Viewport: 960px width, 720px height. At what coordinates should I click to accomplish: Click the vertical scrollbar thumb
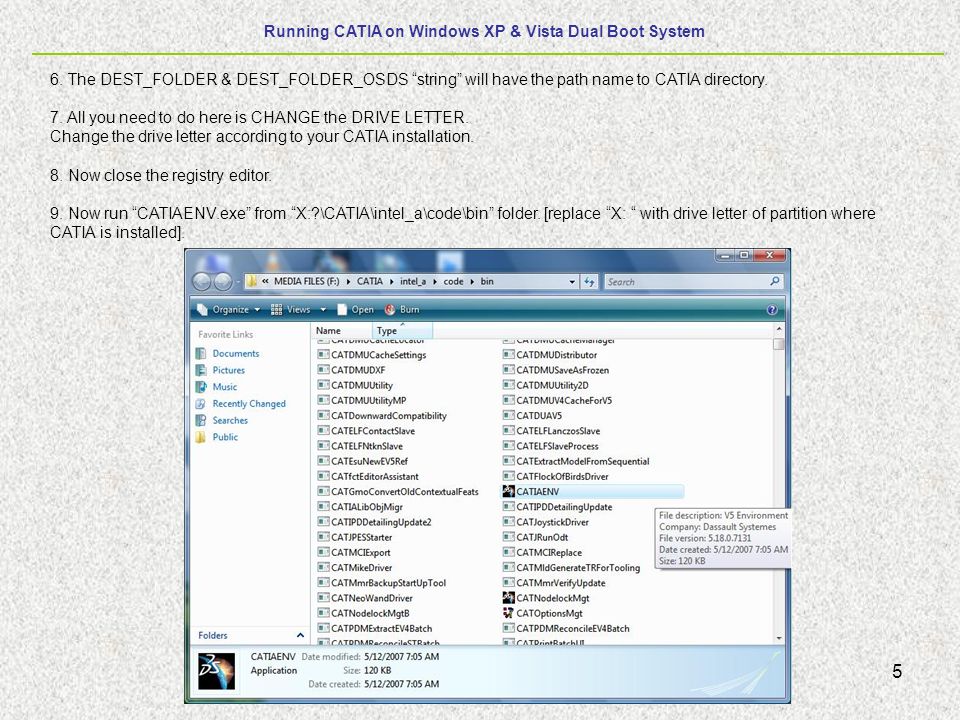point(779,343)
